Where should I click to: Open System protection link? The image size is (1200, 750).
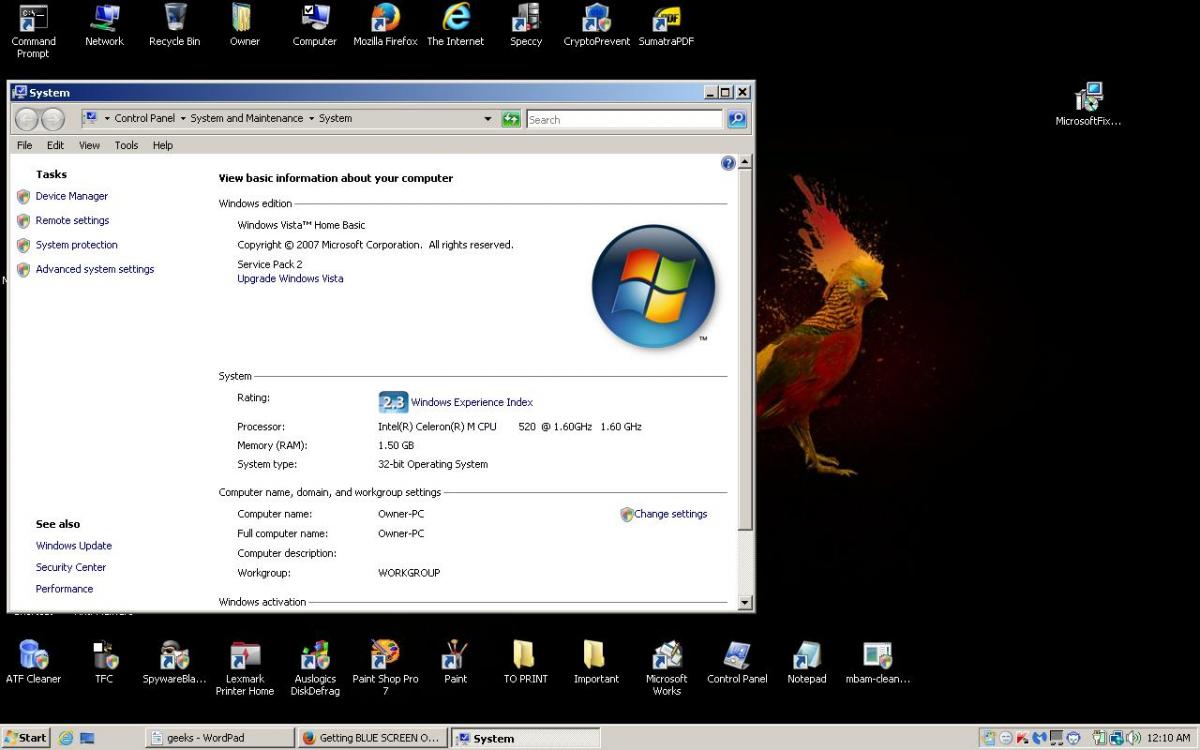tap(77, 245)
